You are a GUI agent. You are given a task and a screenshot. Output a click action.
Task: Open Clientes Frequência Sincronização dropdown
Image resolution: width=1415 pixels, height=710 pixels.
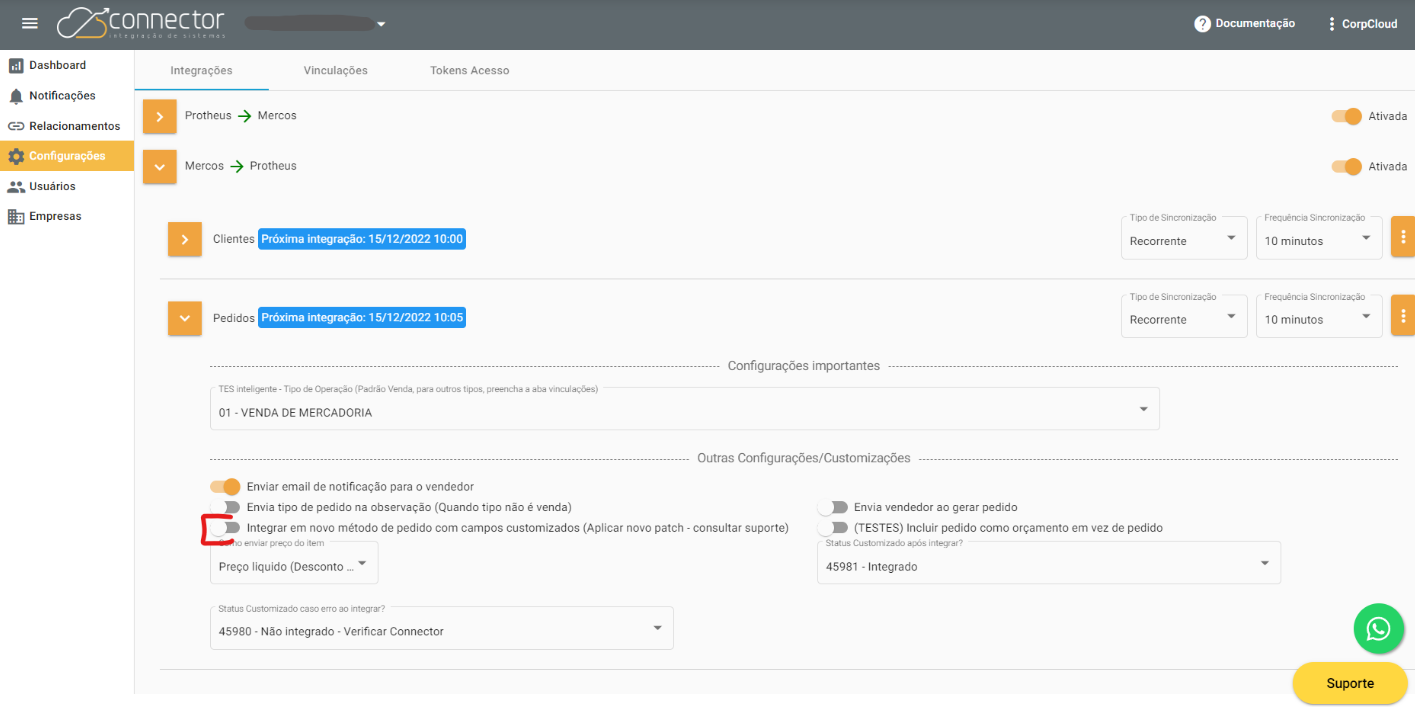coord(1319,238)
